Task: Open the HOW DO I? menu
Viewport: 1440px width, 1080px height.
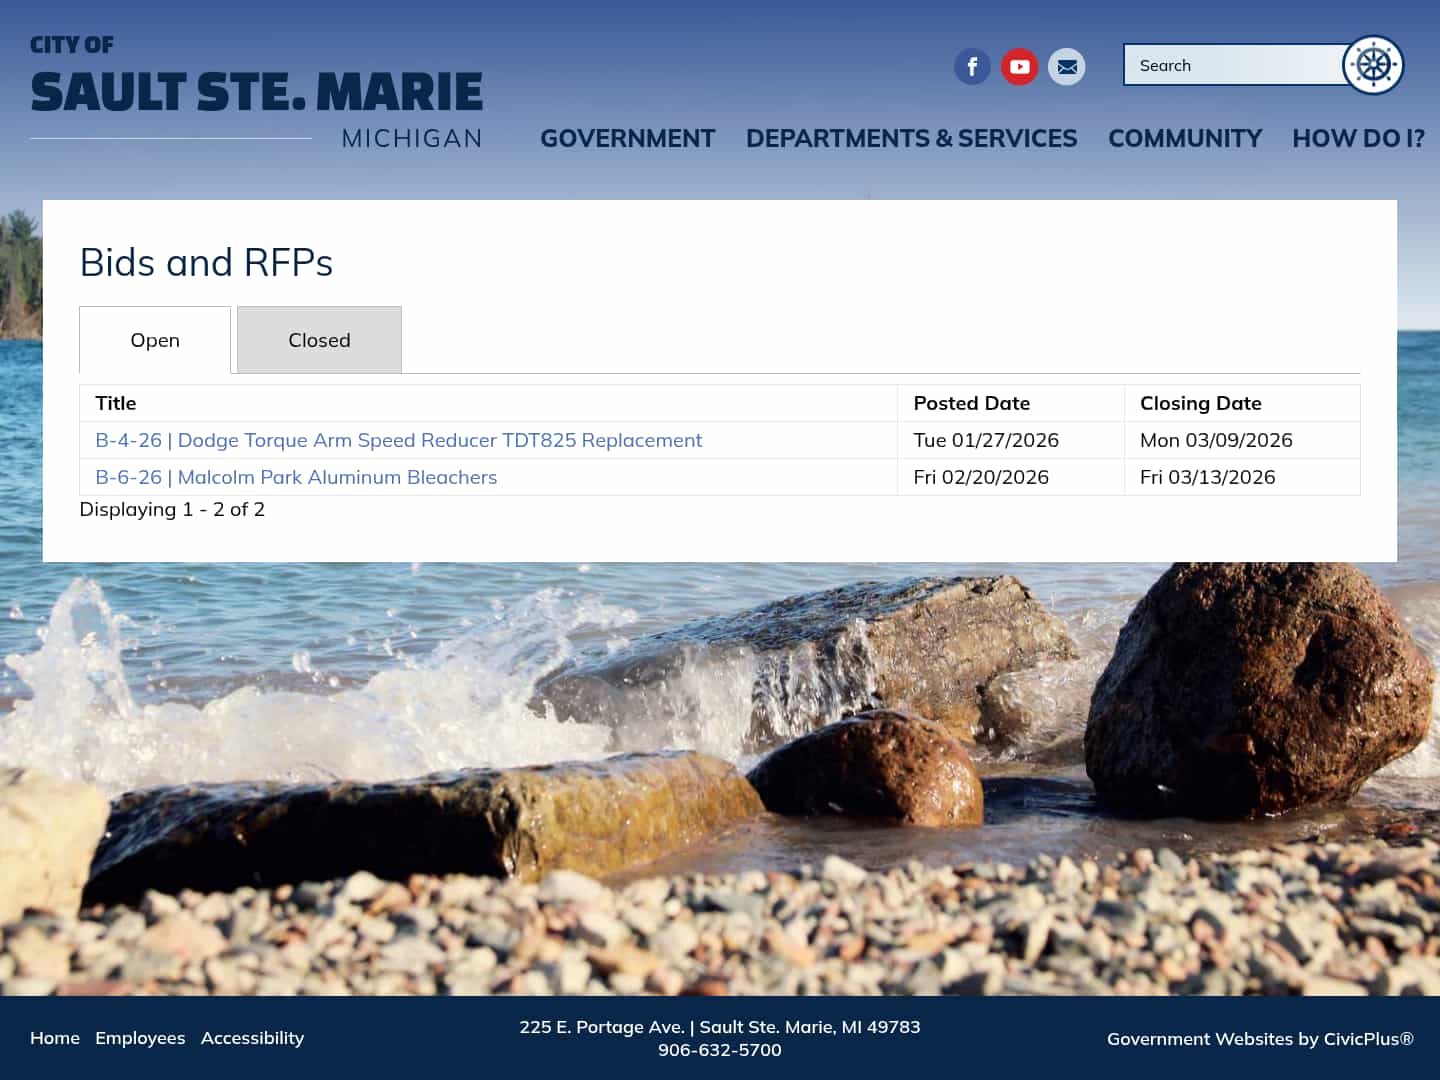Action: [1357, 138]
